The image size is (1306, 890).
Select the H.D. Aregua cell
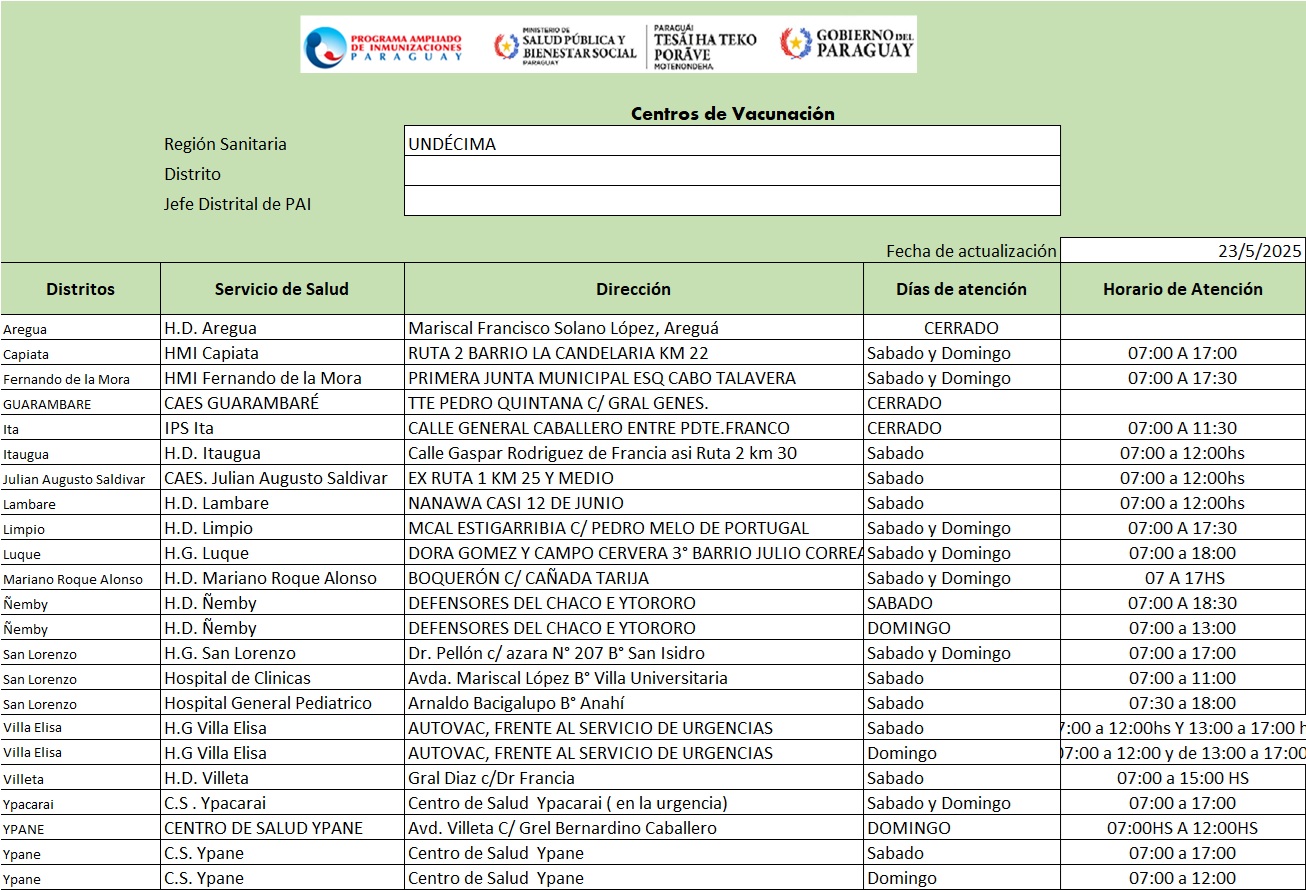[282, 328]
